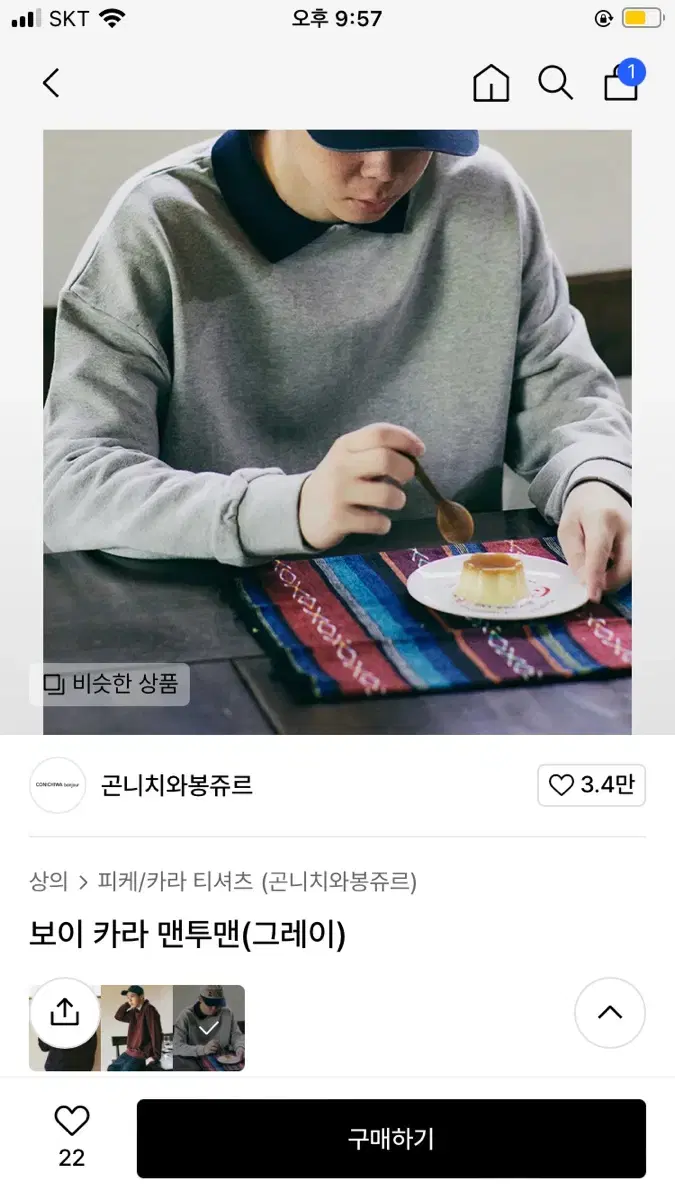
Task: Open shopping bag with 1 item
Action: [624, 81]
